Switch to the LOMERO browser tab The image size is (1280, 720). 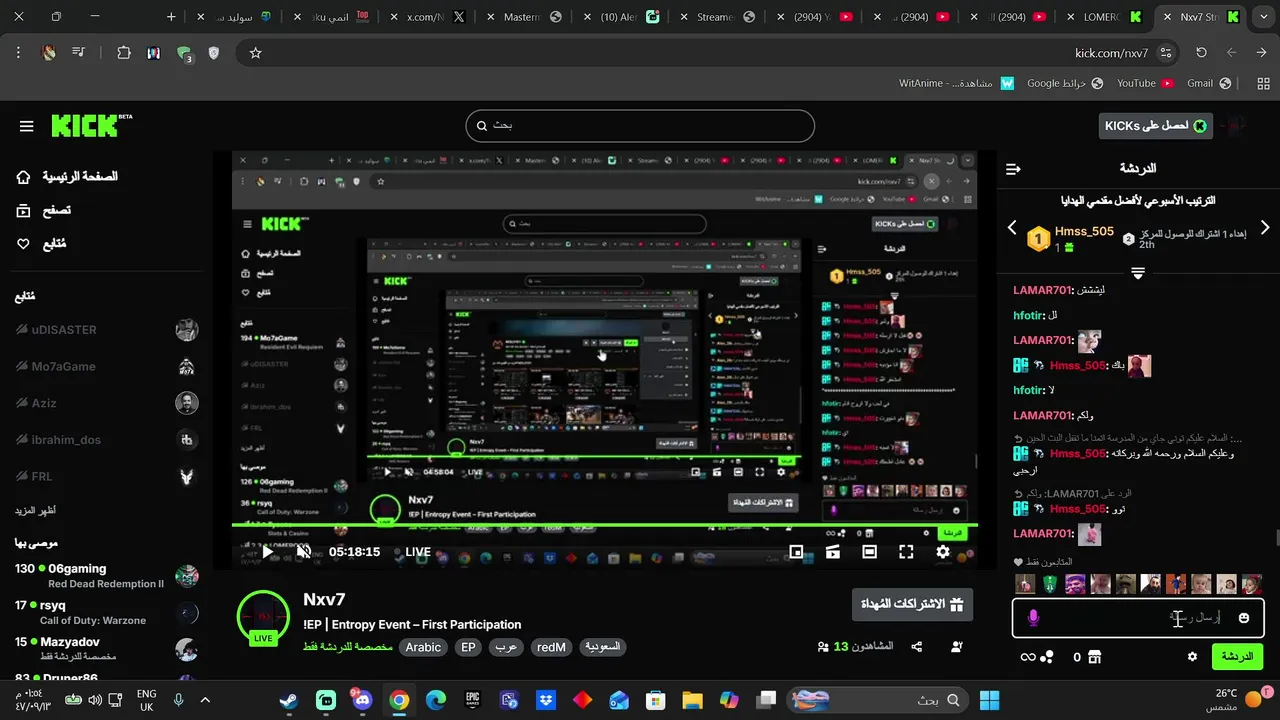coord(1105,17)
